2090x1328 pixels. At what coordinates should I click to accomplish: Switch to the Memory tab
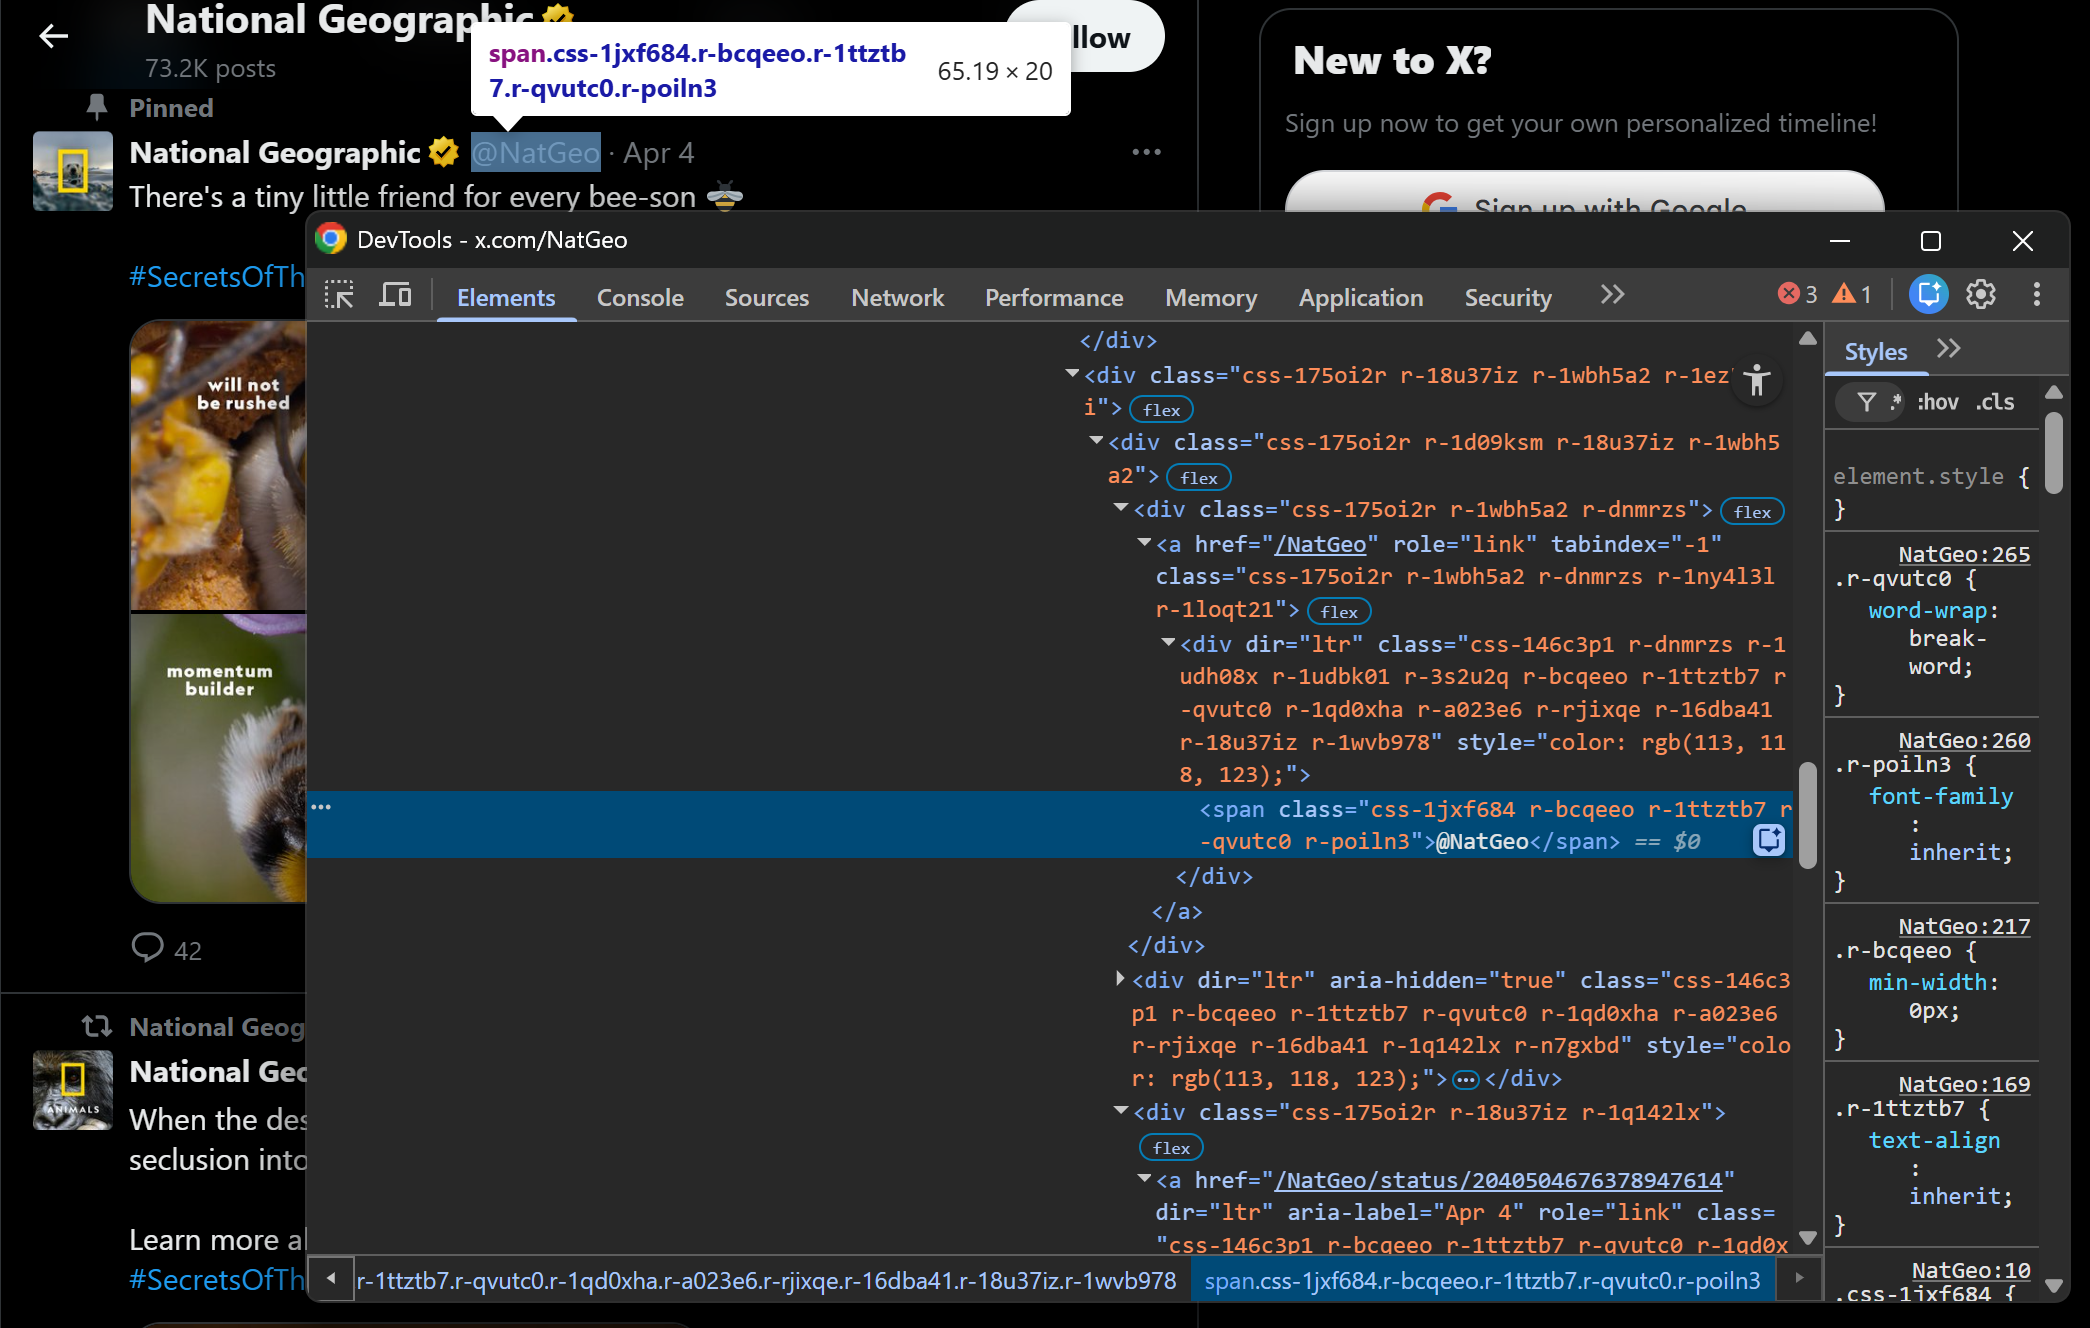[1211, 297]
